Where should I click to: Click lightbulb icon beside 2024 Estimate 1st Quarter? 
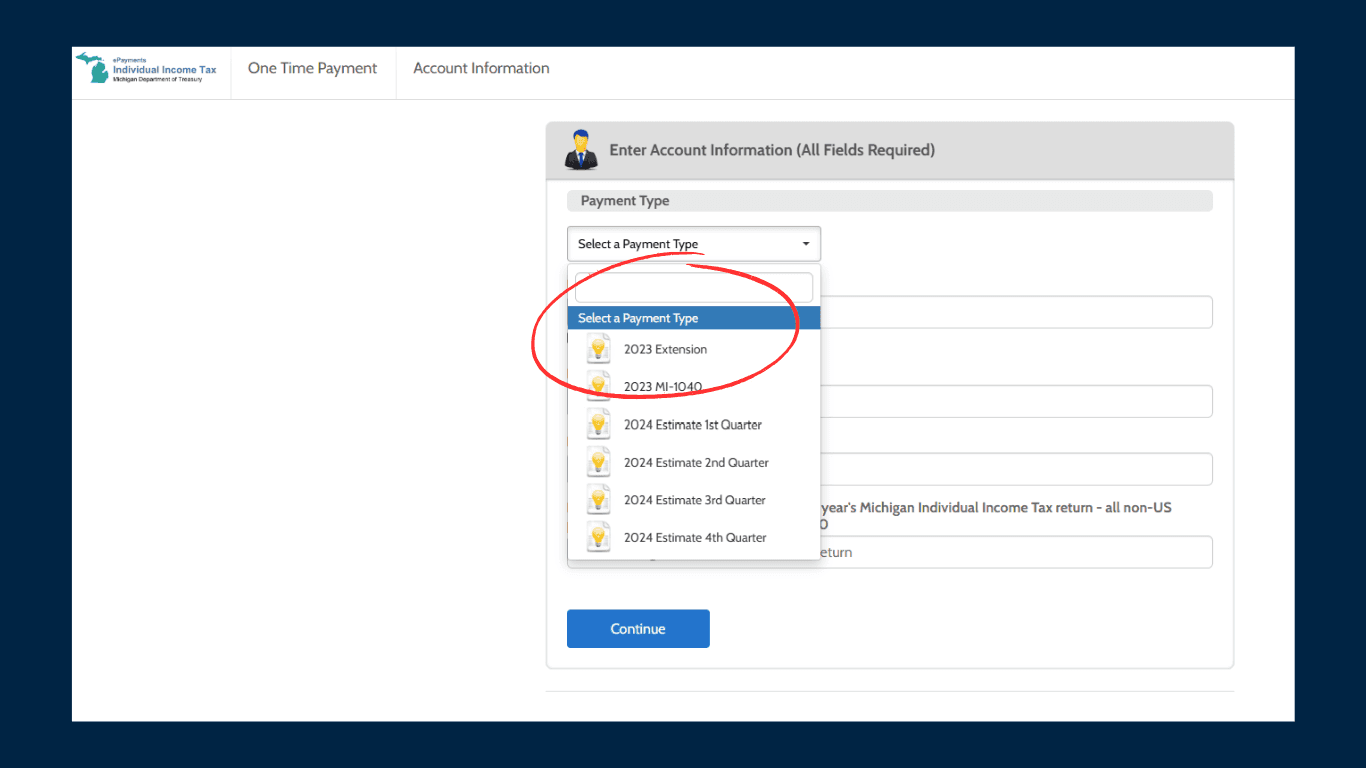point(598,424)
